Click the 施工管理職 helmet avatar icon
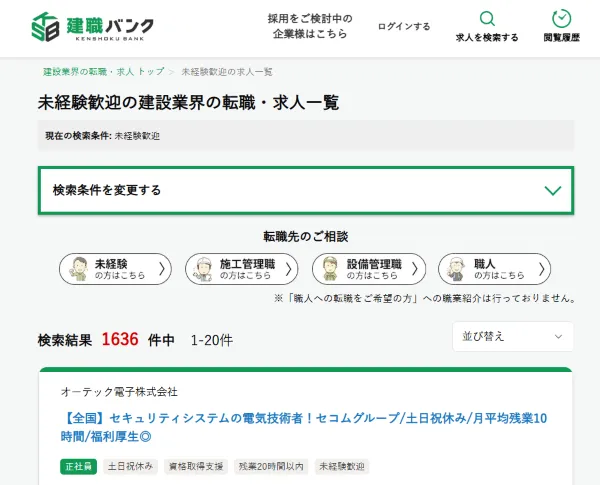 point(203,269)
